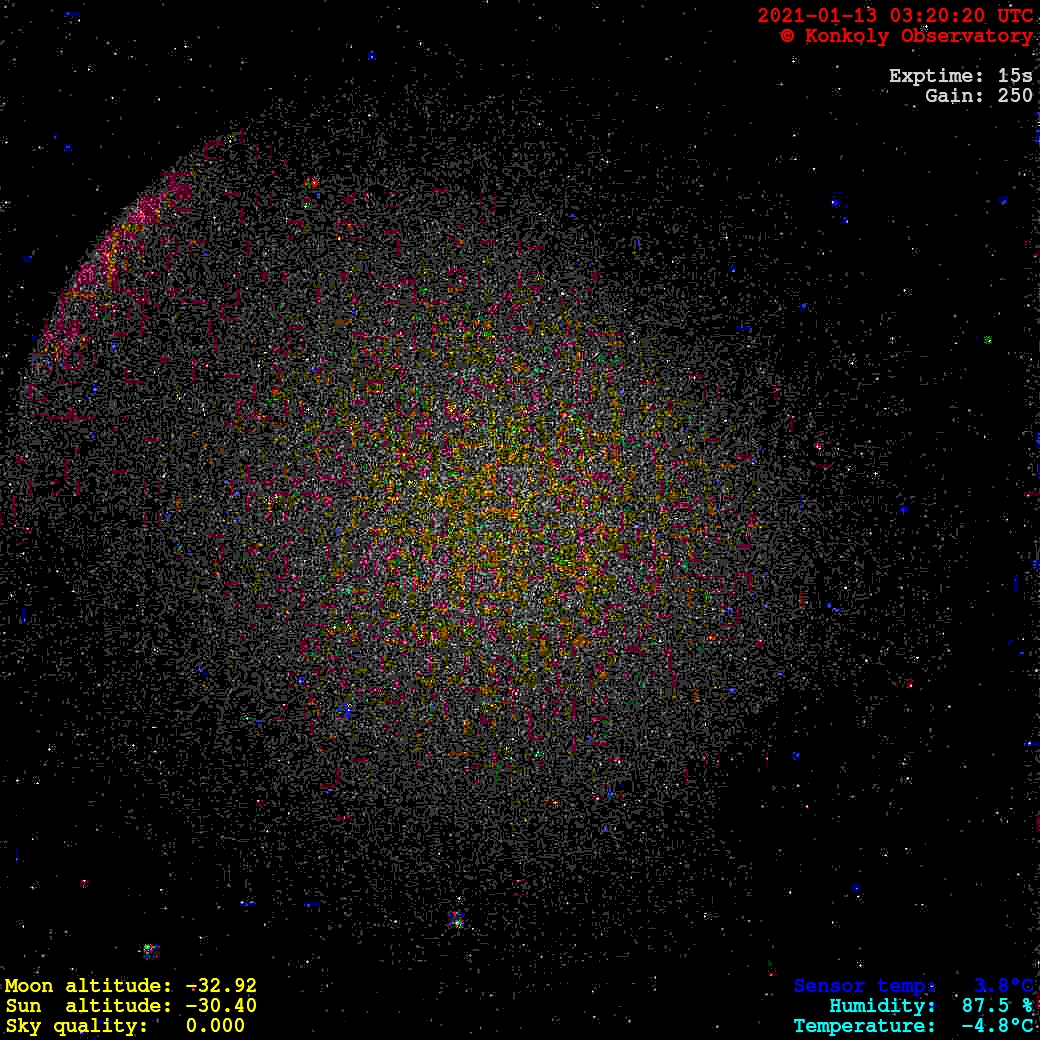Click the Humidity value 87.5 %
Viewport: 1040px width, 1040px height.
click(x=997, y=1006)
